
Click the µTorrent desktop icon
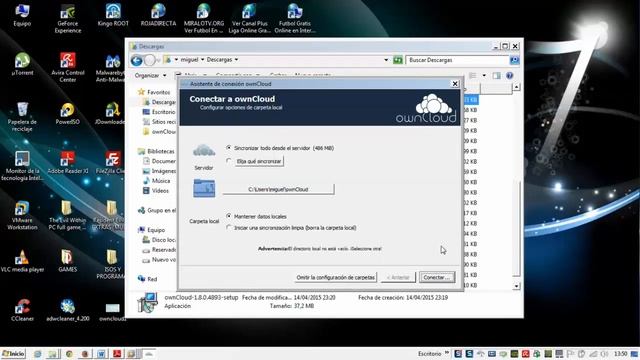pos(22,64)
